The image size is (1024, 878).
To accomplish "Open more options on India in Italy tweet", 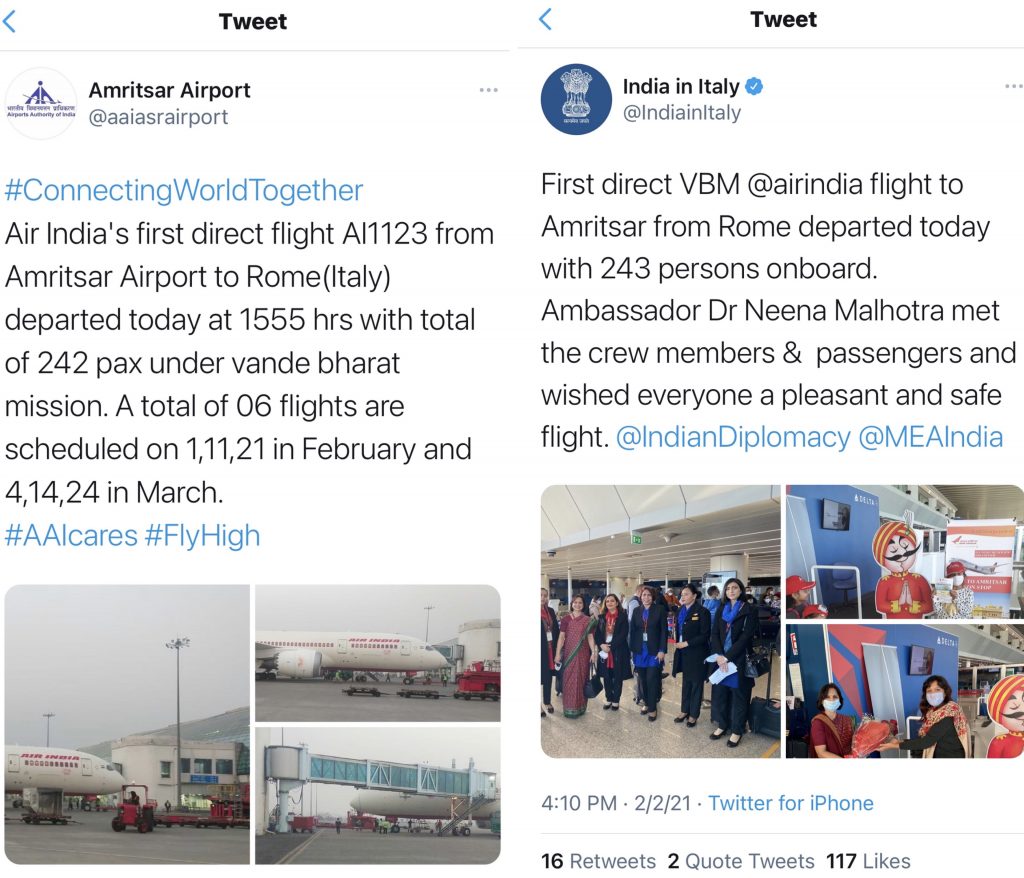I will coord(1012,87).
